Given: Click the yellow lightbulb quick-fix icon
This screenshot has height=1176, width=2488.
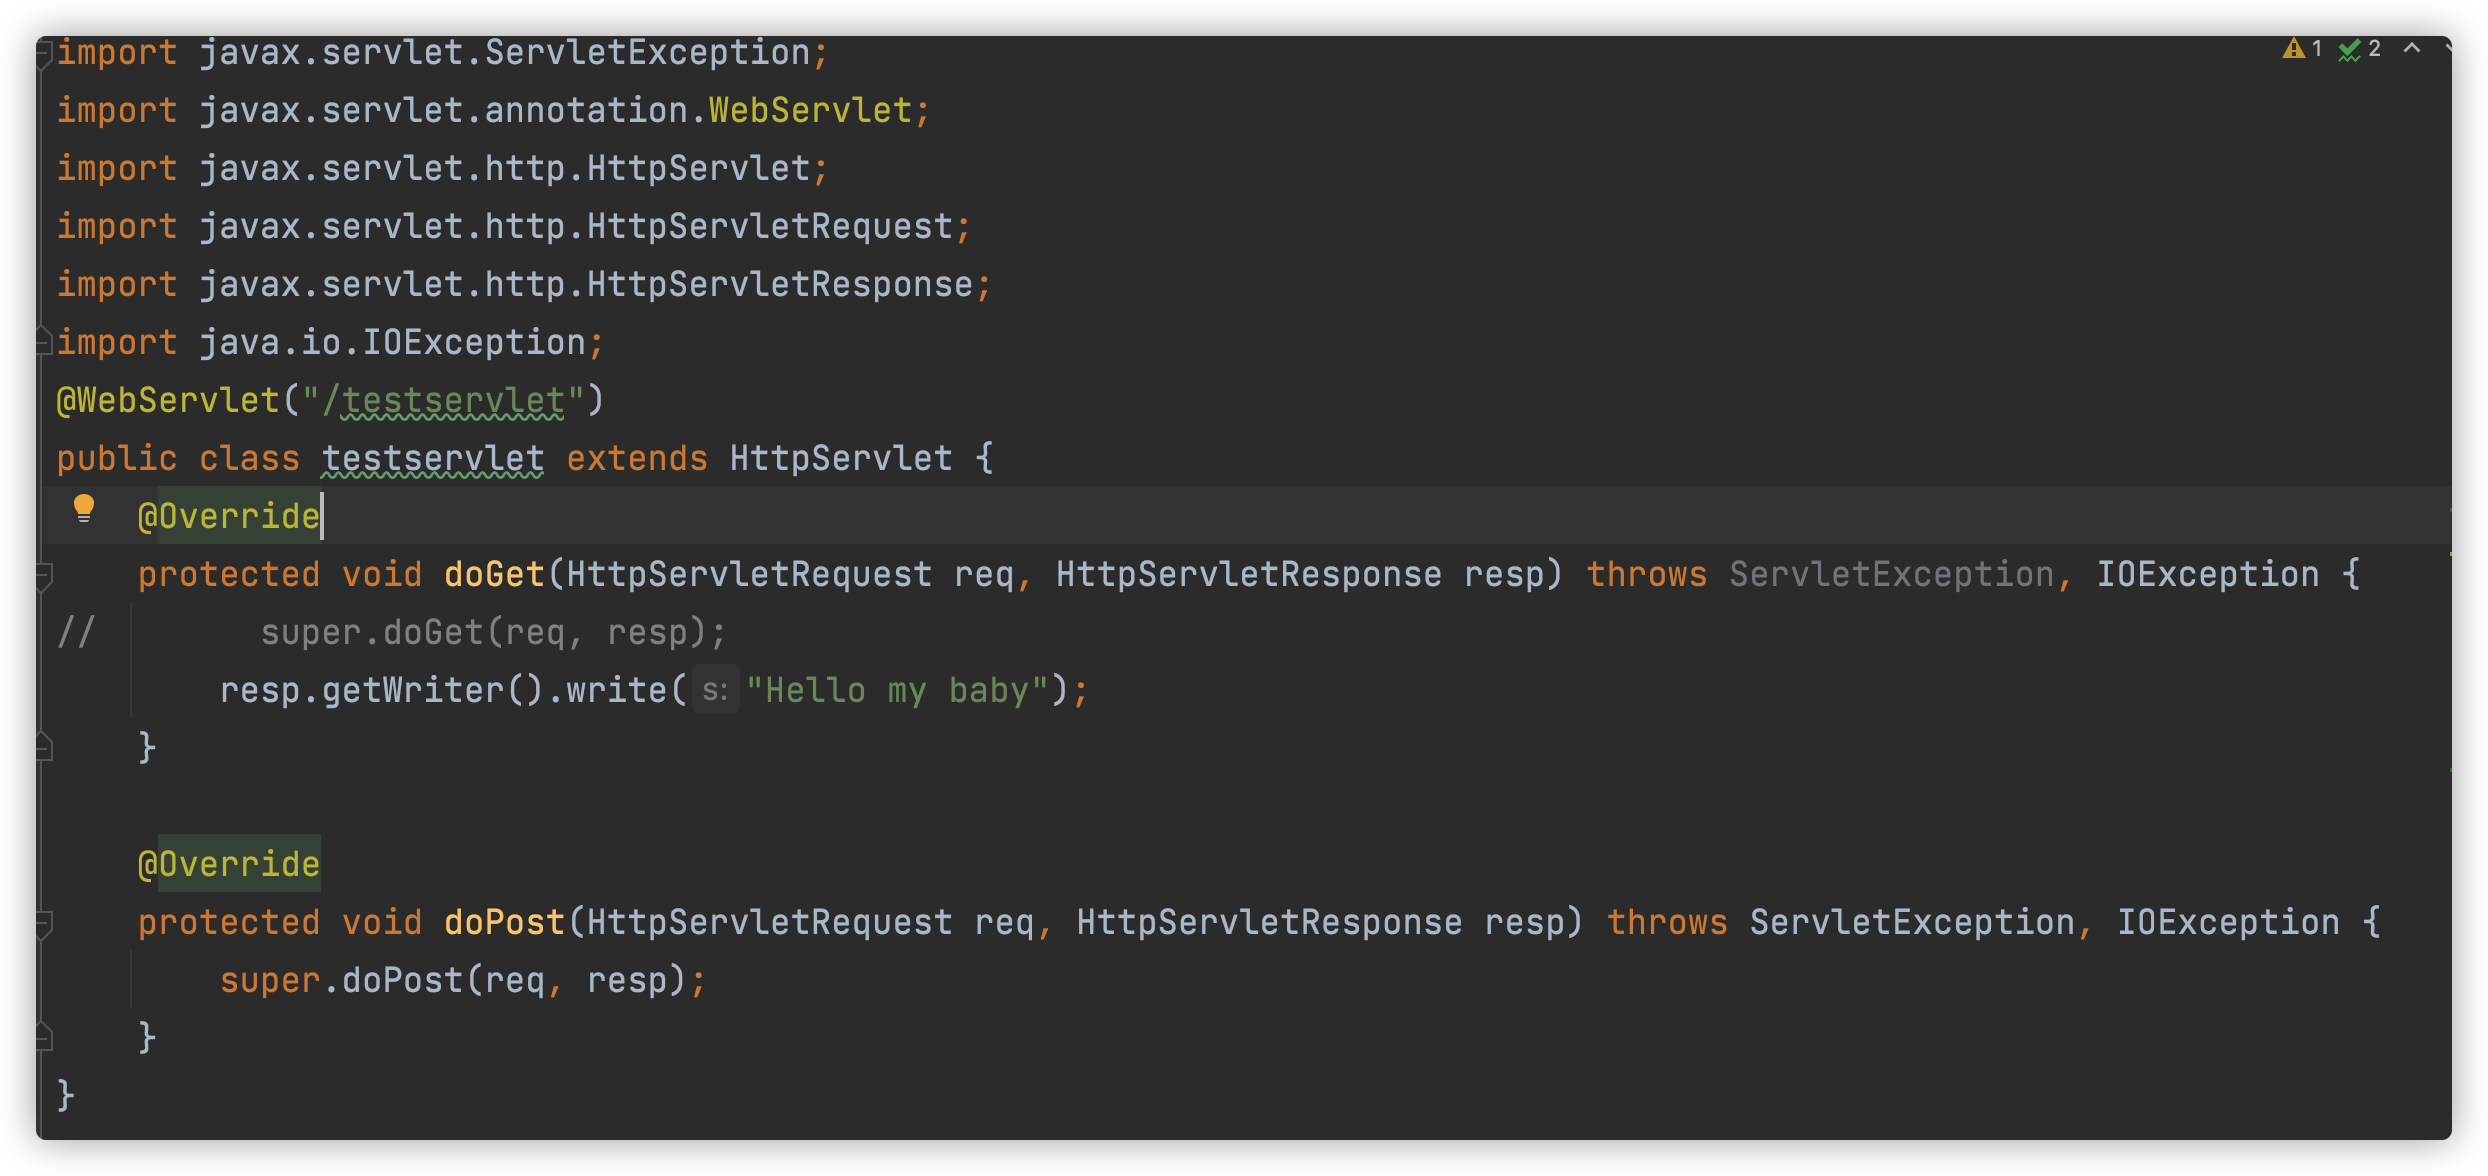Looking at the screenshot, I should [84, 508].
